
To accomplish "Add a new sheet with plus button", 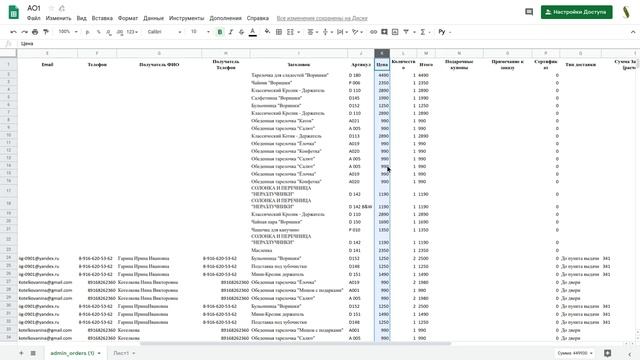I will click(x=21, y=353).
